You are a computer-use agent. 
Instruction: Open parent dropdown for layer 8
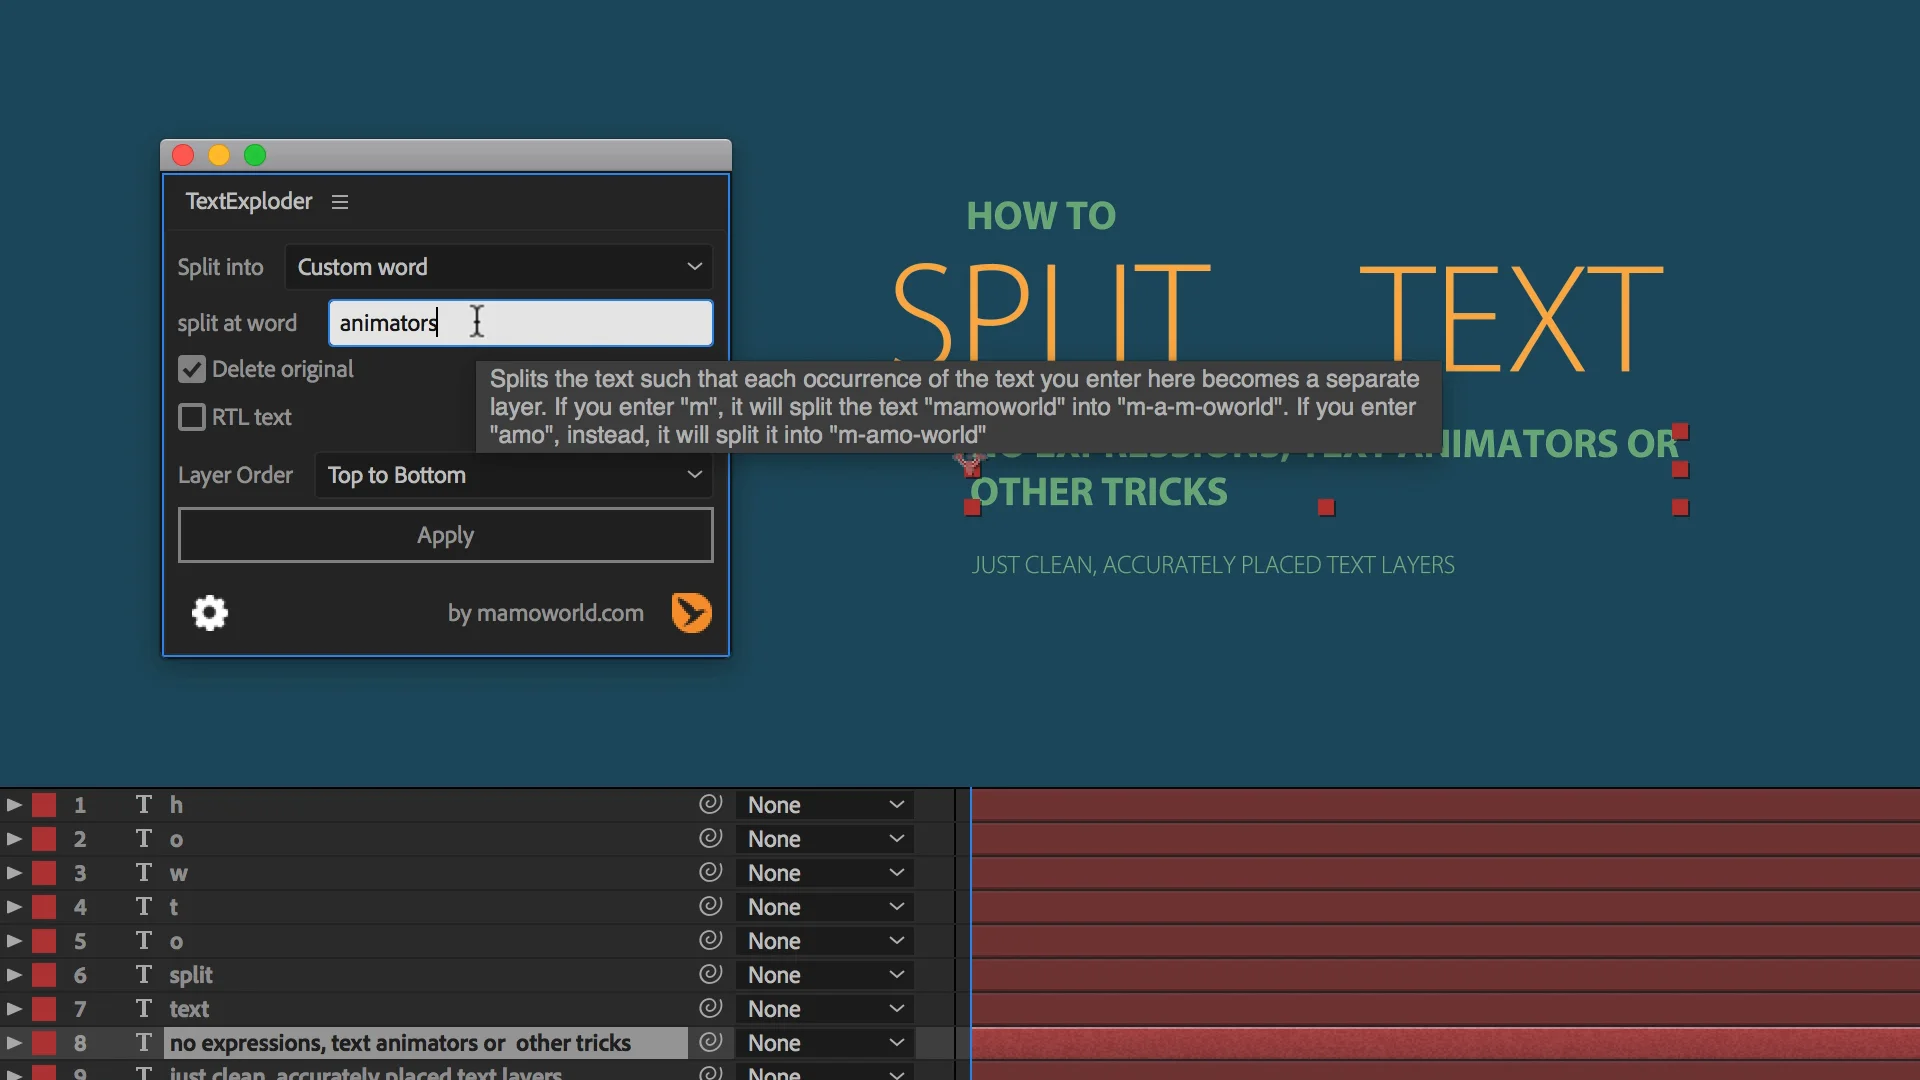825,1043
